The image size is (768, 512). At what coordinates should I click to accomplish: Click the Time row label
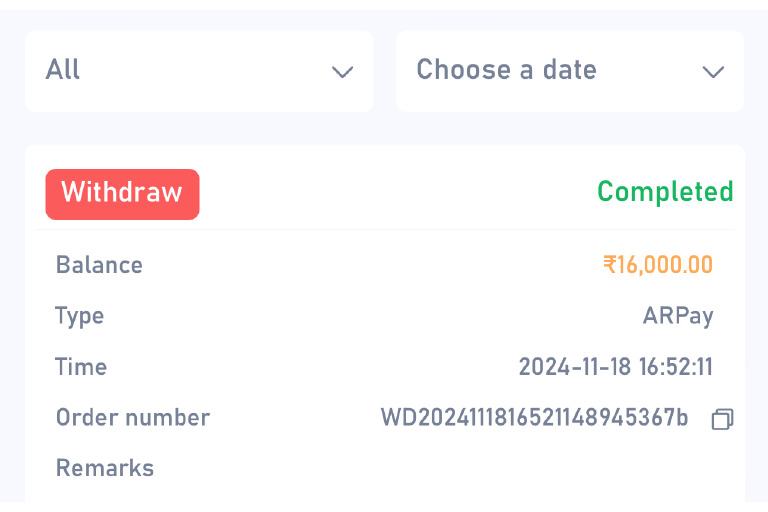coord(81,367)
